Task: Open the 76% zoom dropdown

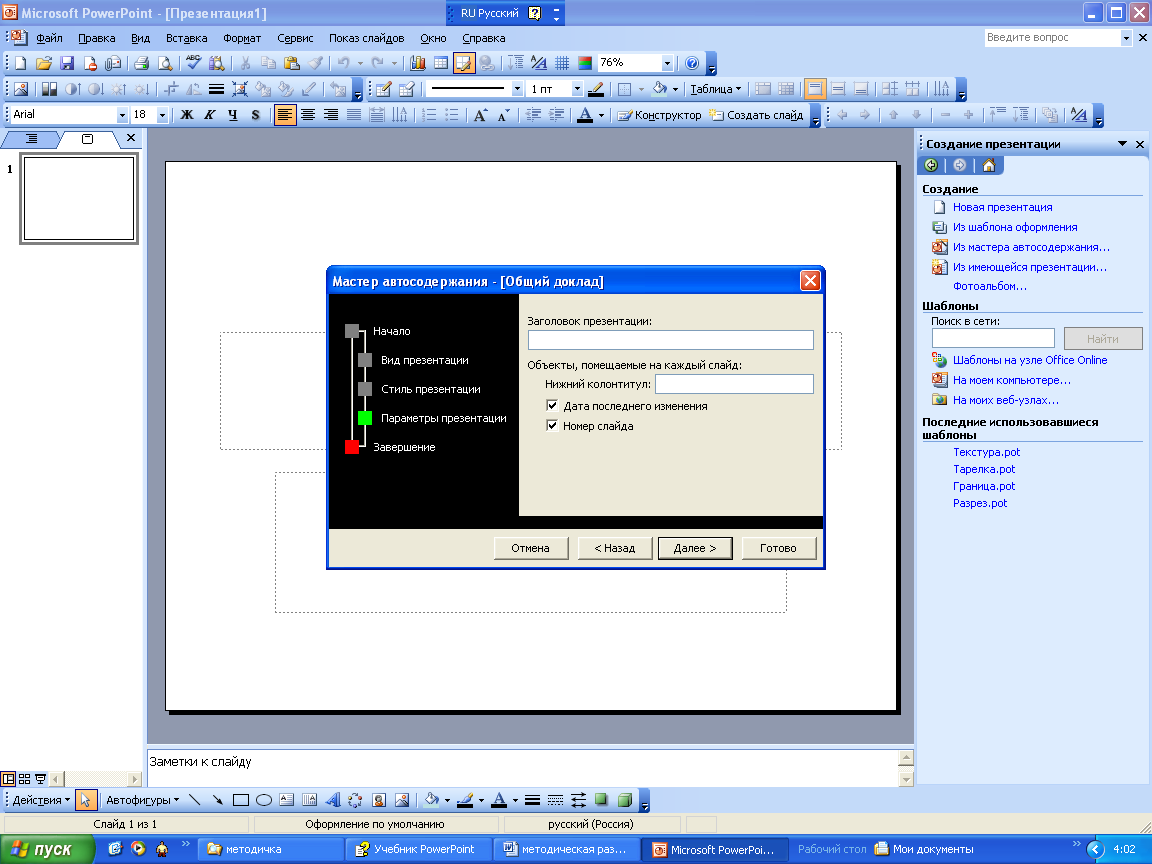Action: point(667,63)
